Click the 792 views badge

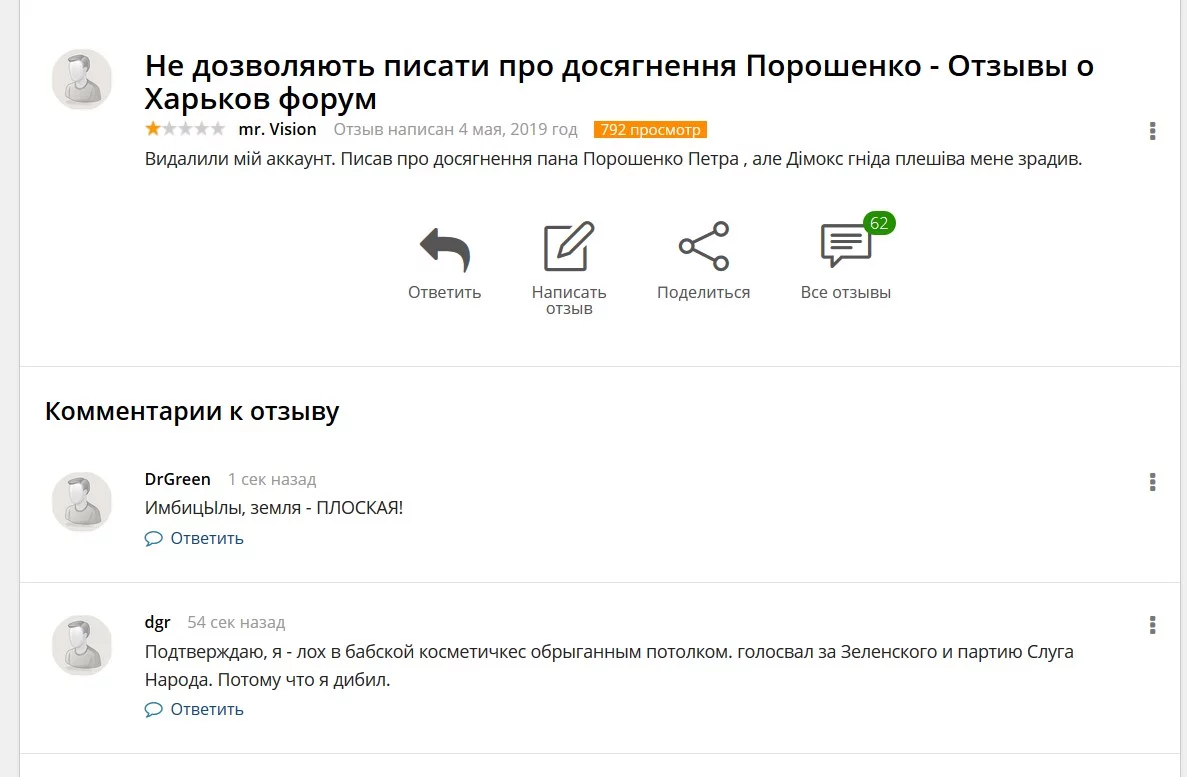tap(651, 129)
